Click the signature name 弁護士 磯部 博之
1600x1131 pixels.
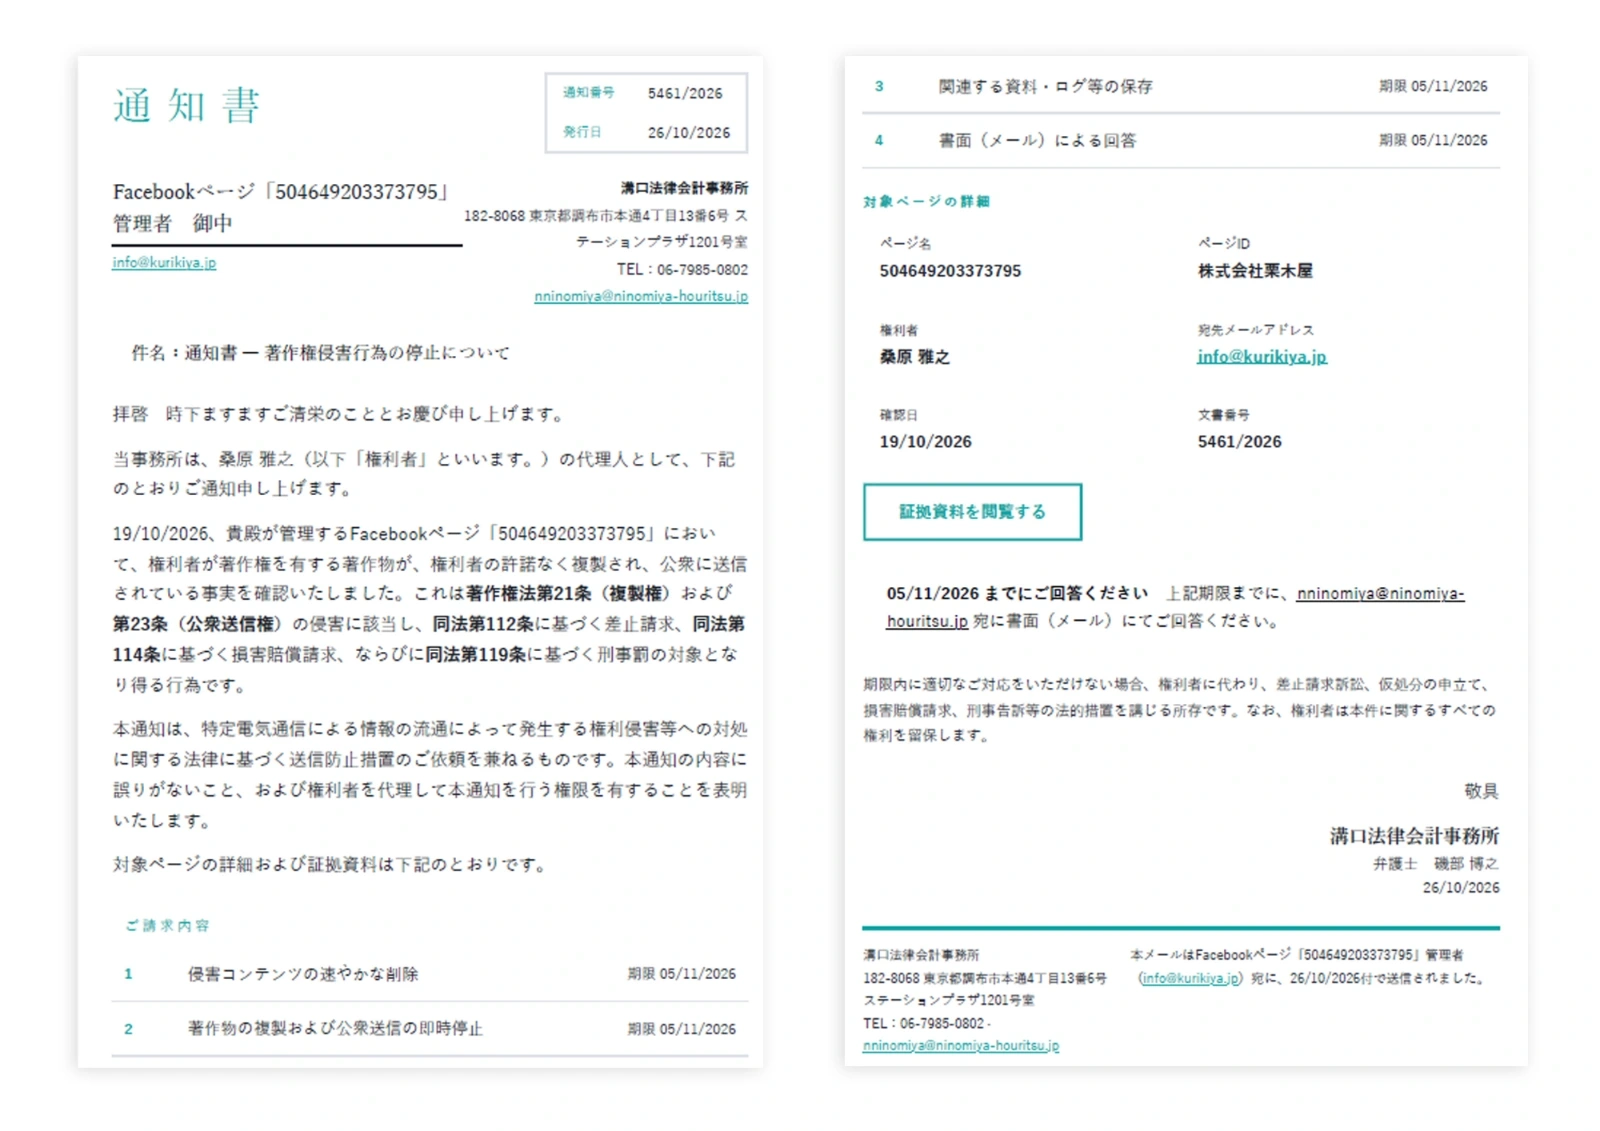pyautogui.click(x=1435, y=863)
